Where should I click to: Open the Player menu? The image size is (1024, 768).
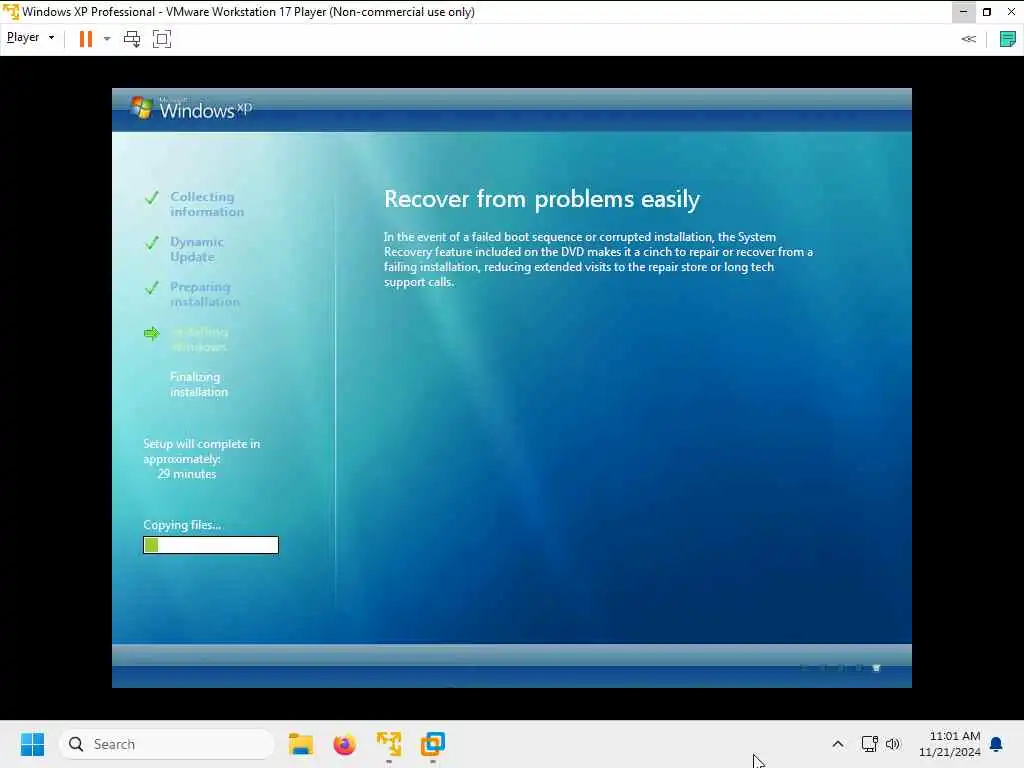pos(30,38)
